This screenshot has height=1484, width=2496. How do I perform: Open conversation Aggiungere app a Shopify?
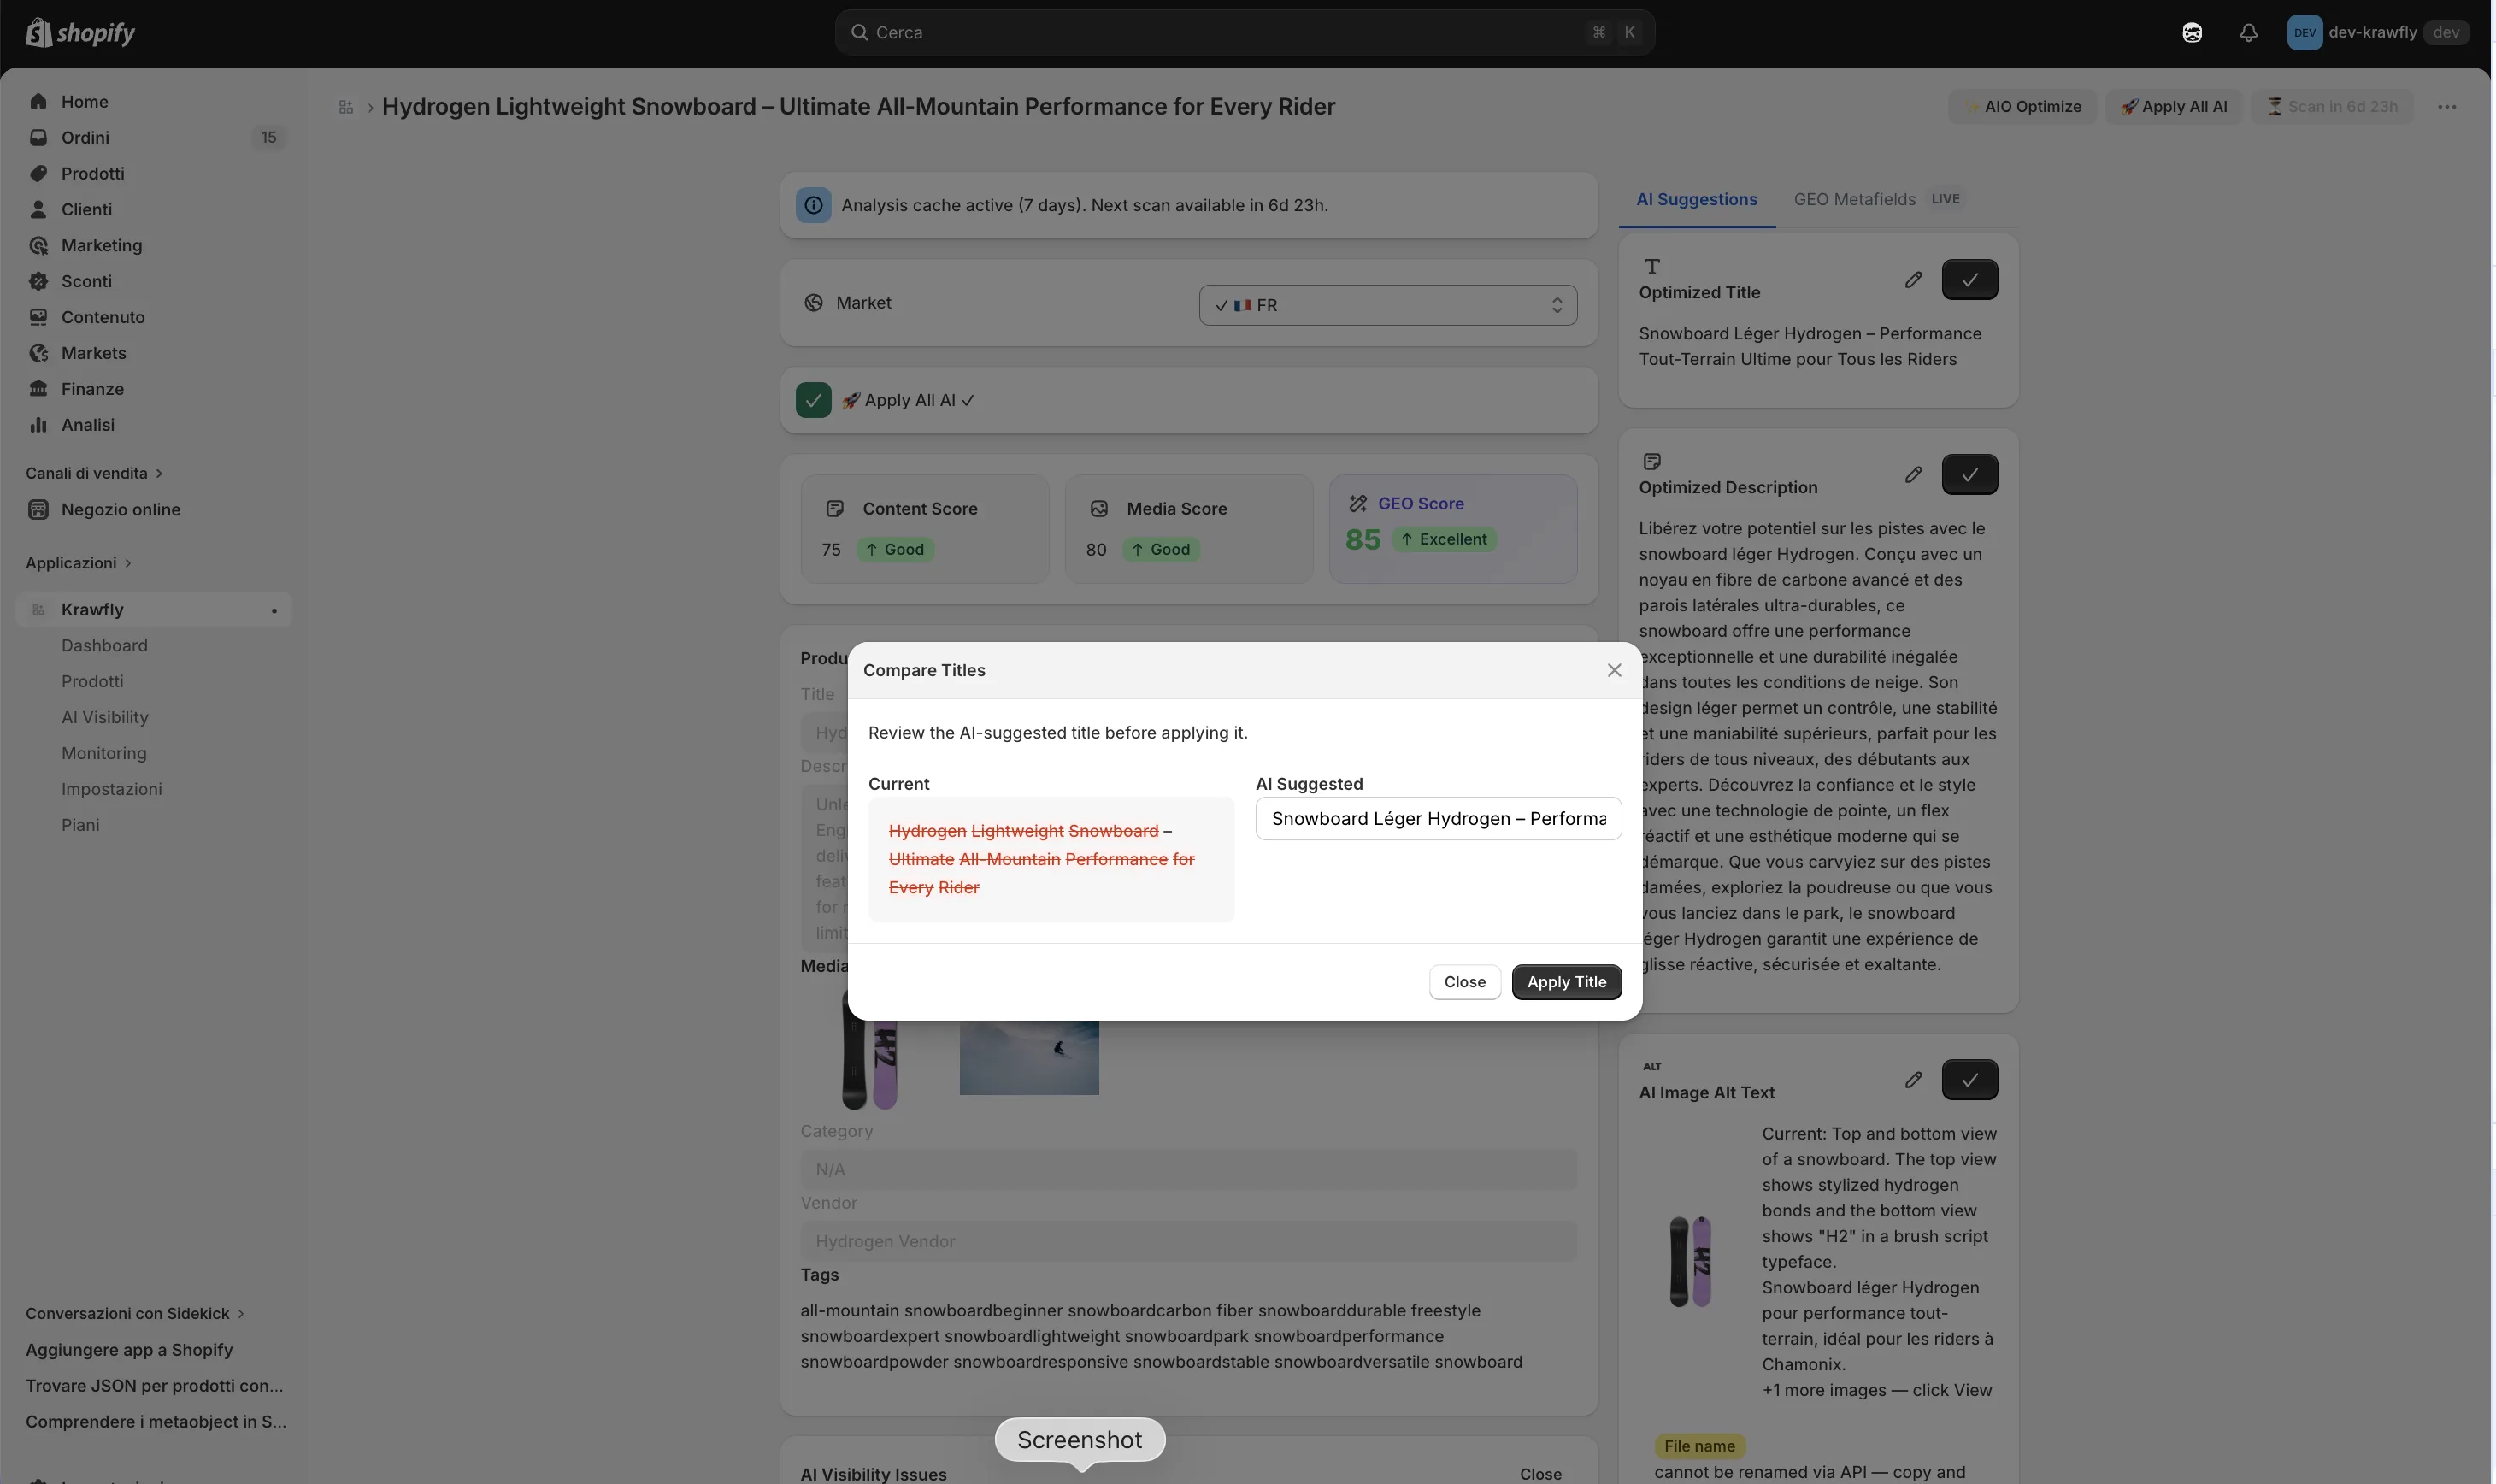129,1349
